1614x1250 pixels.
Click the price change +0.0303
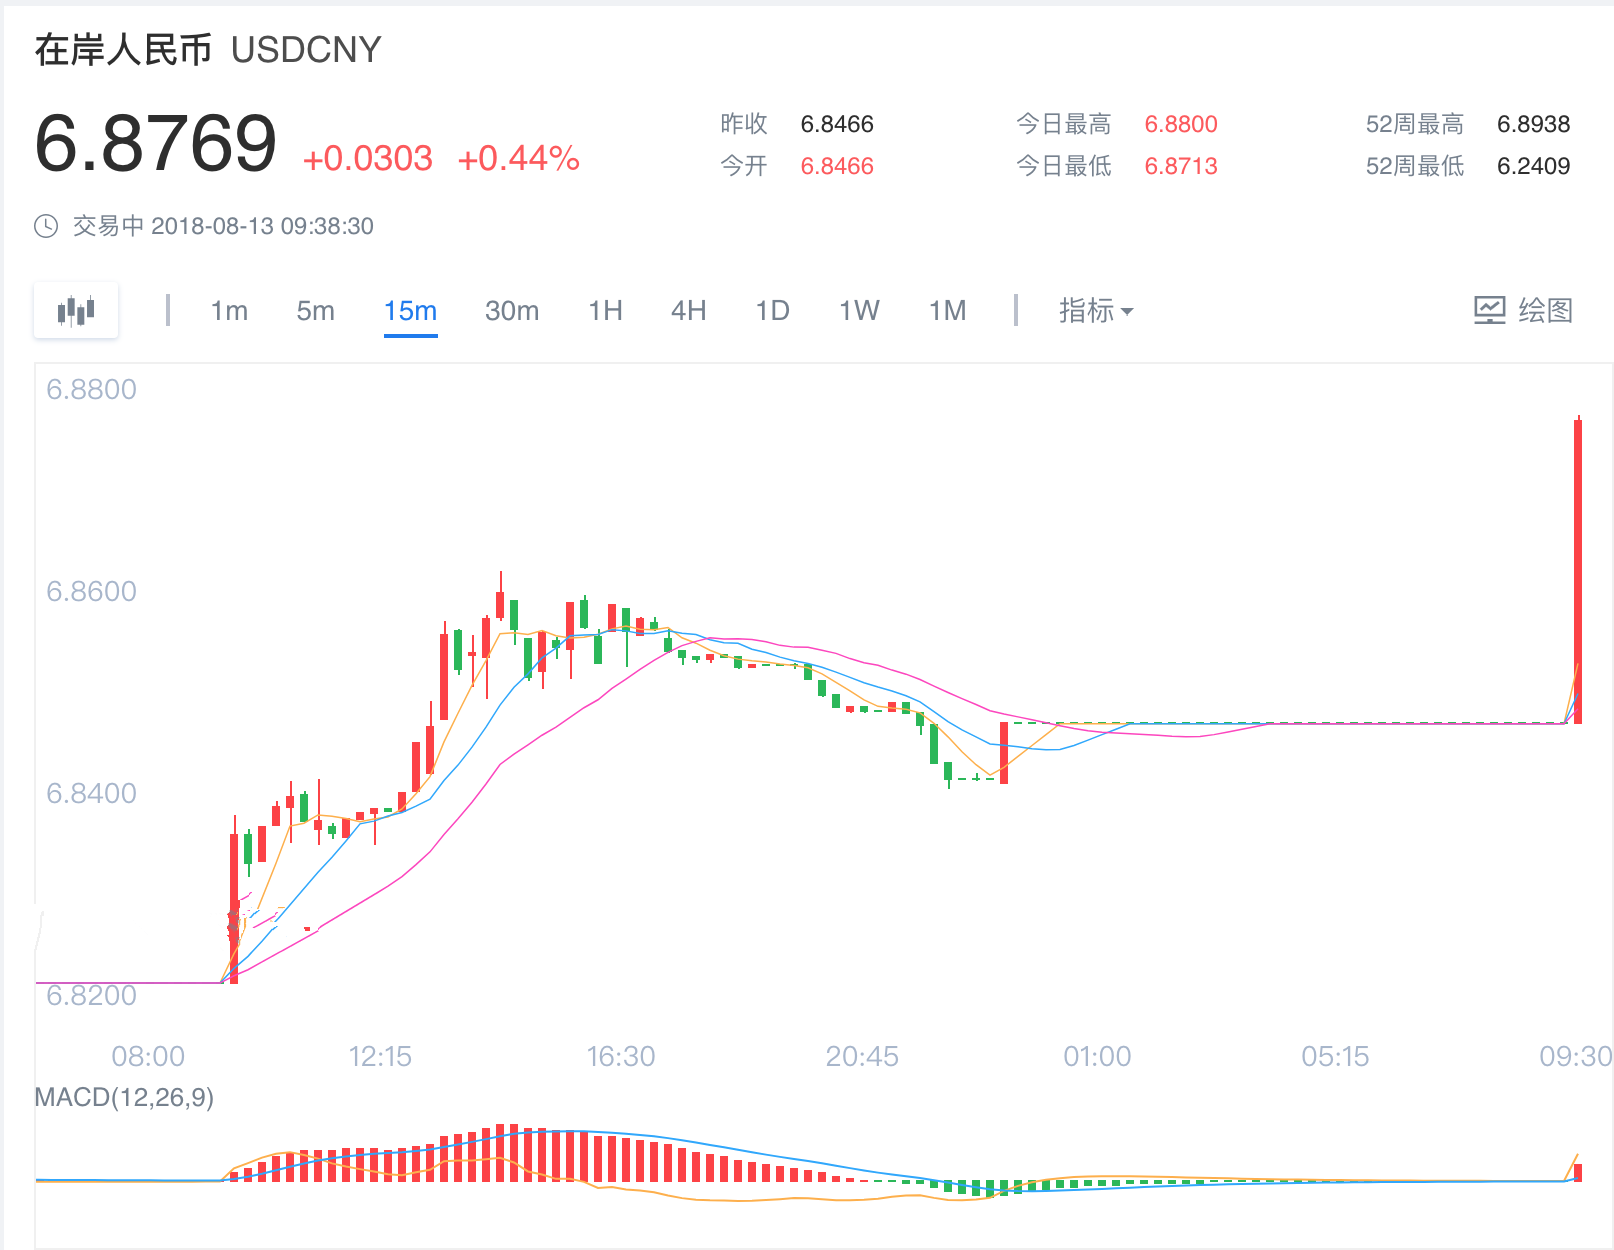point(368,158)
